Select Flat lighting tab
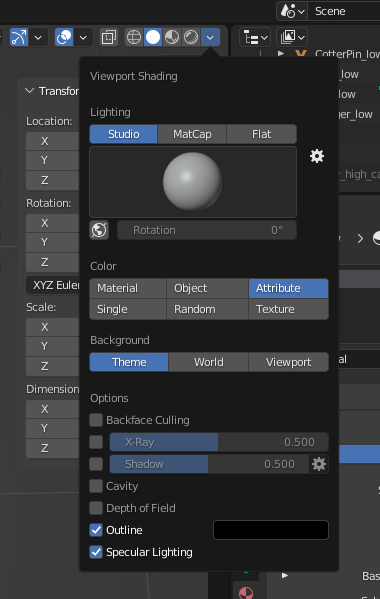 (262, 134)
